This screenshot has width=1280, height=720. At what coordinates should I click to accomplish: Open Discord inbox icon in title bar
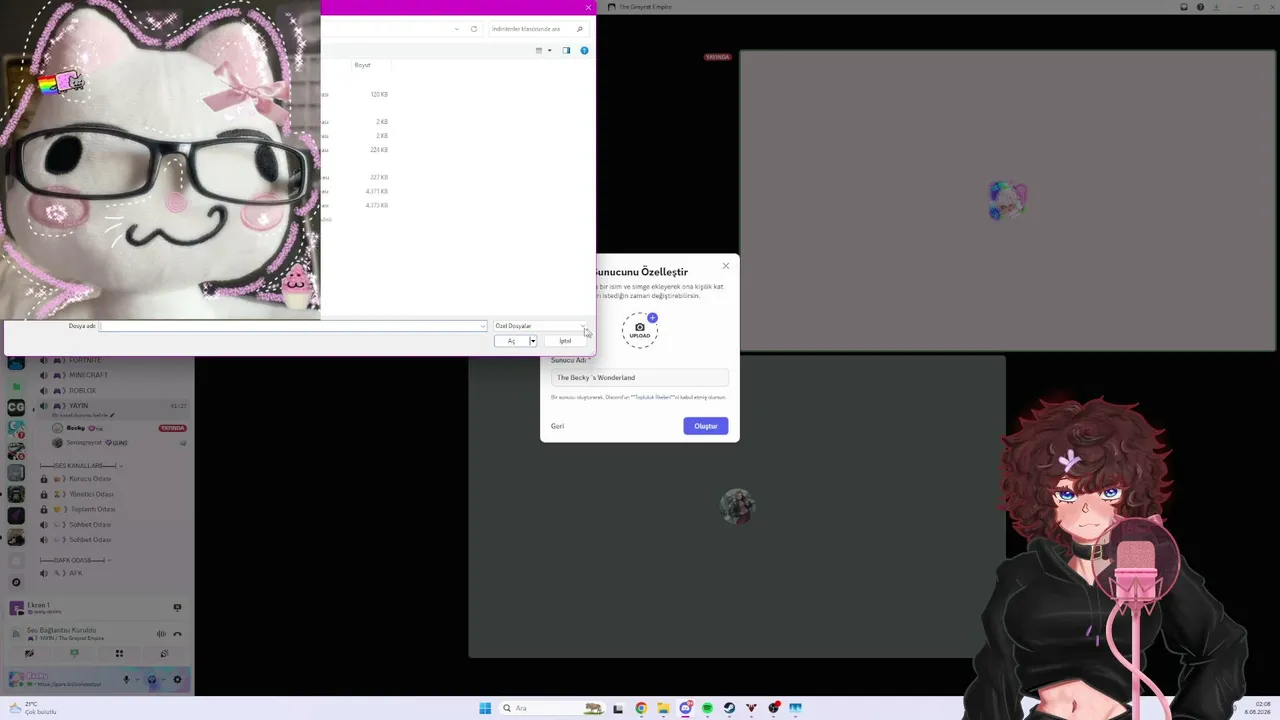1184,7
